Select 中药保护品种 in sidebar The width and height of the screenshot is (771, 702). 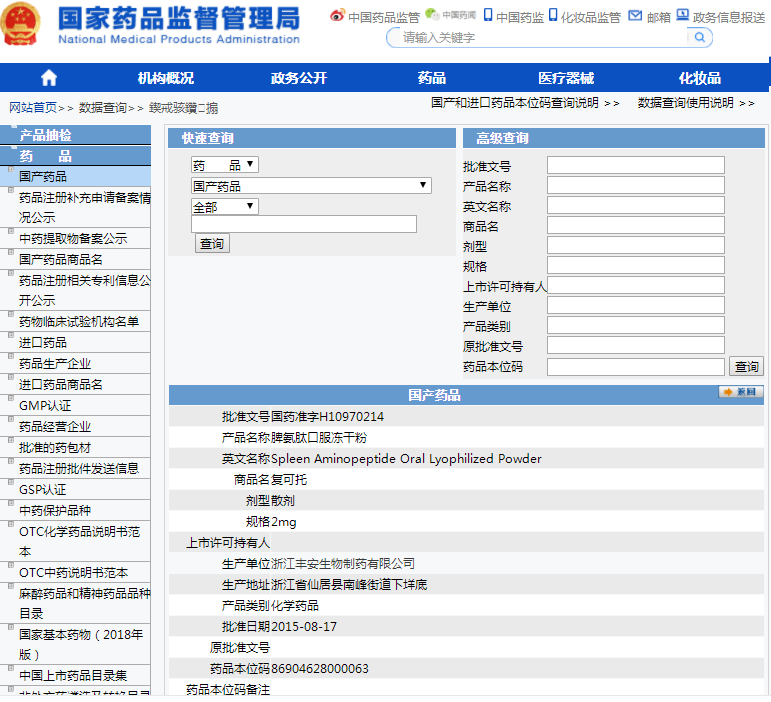(55, 511)
